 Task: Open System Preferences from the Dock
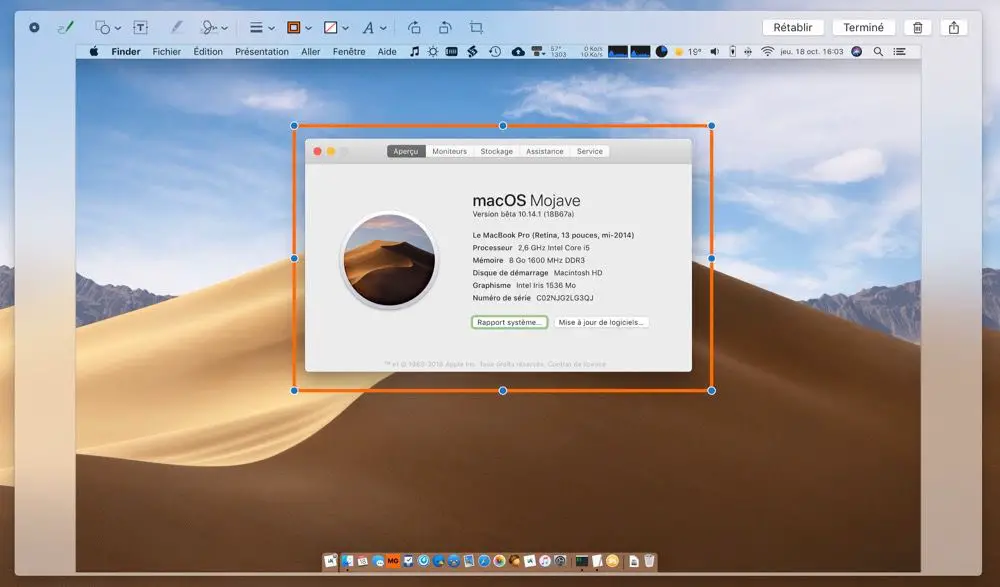[x=560, y=561]
